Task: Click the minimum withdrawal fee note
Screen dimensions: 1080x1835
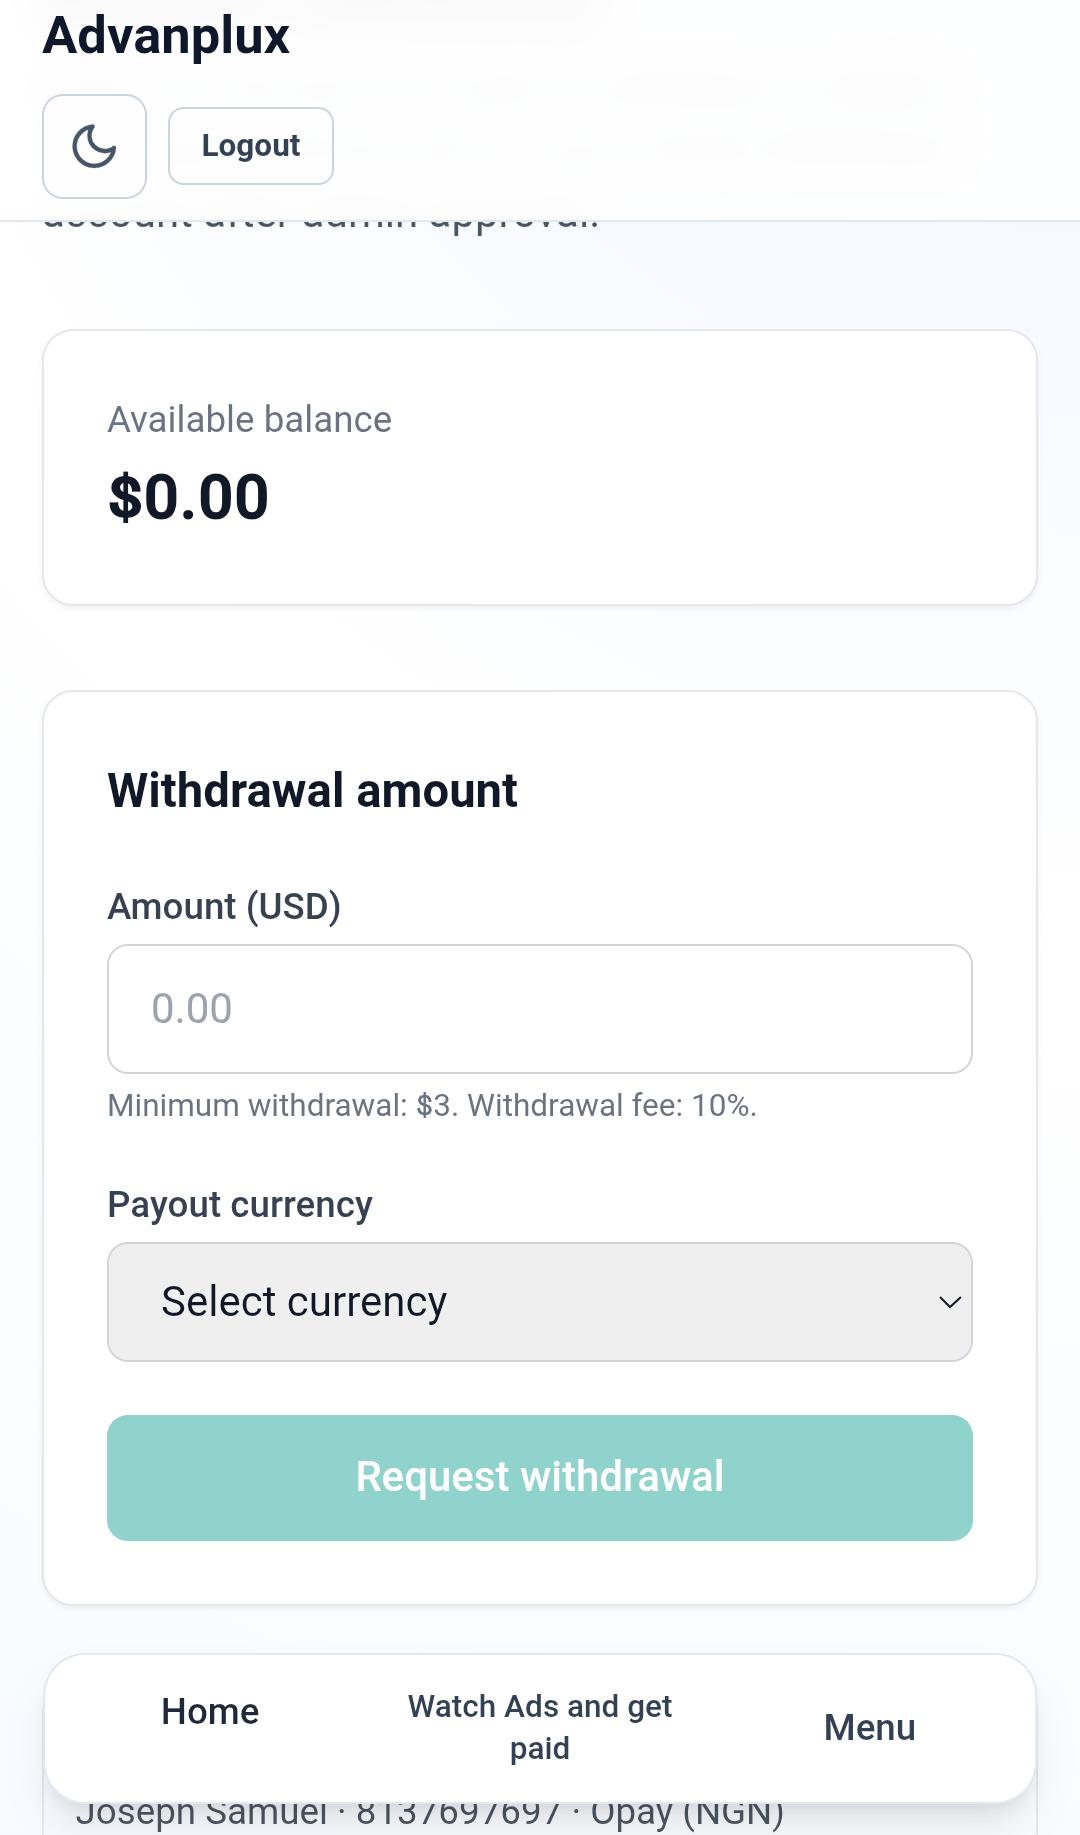Action: tap(432, 1105)
